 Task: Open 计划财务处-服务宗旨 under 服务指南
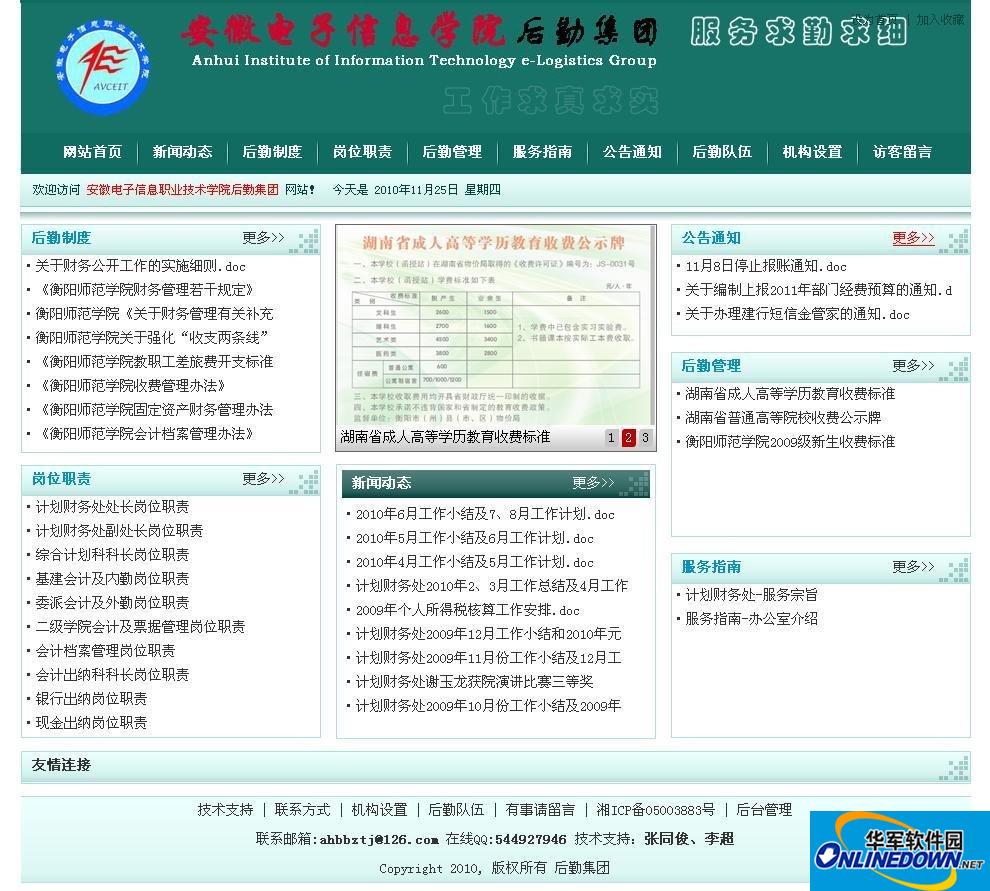click(751, 594)
